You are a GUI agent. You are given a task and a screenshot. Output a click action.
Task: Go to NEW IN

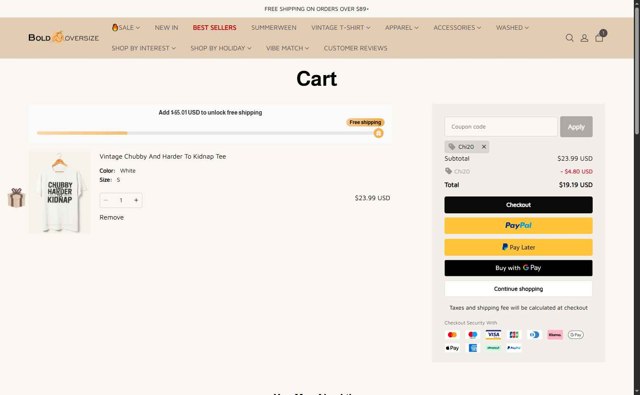coord(166,27)
